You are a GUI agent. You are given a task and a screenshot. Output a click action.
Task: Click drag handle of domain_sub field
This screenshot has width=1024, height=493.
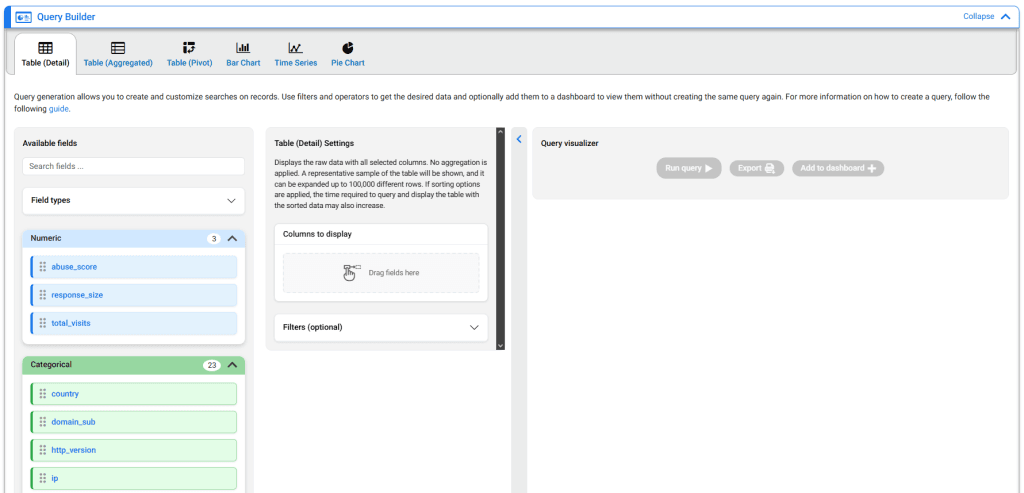(x=42, y=422)
